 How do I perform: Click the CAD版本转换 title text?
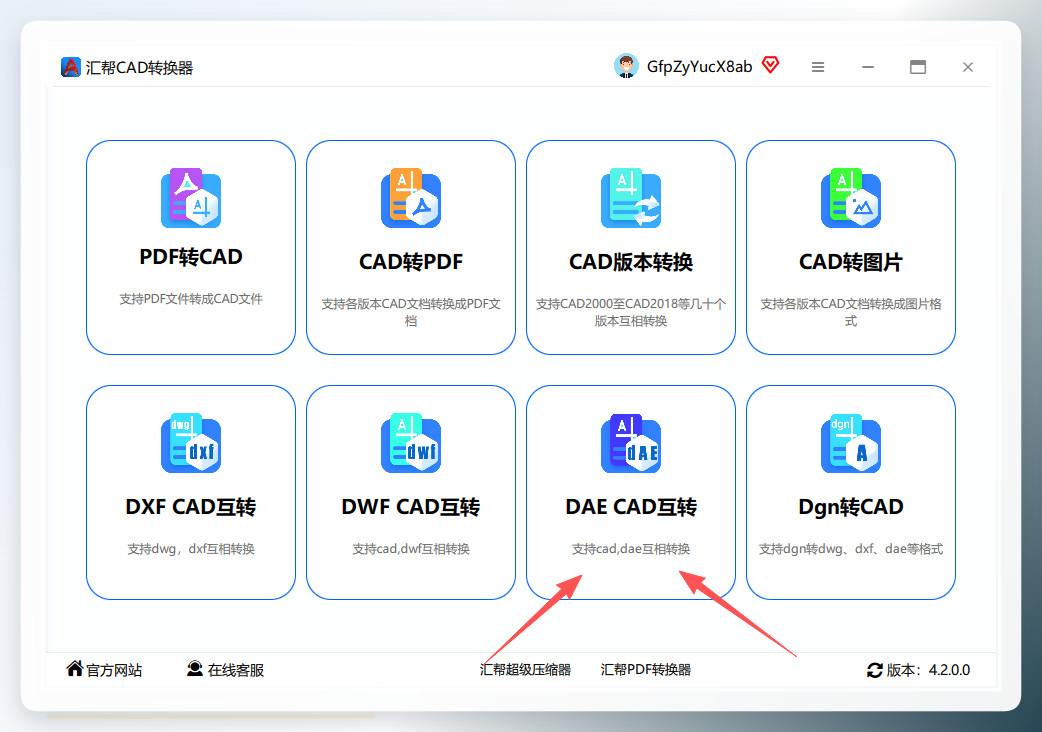[631, 262]
